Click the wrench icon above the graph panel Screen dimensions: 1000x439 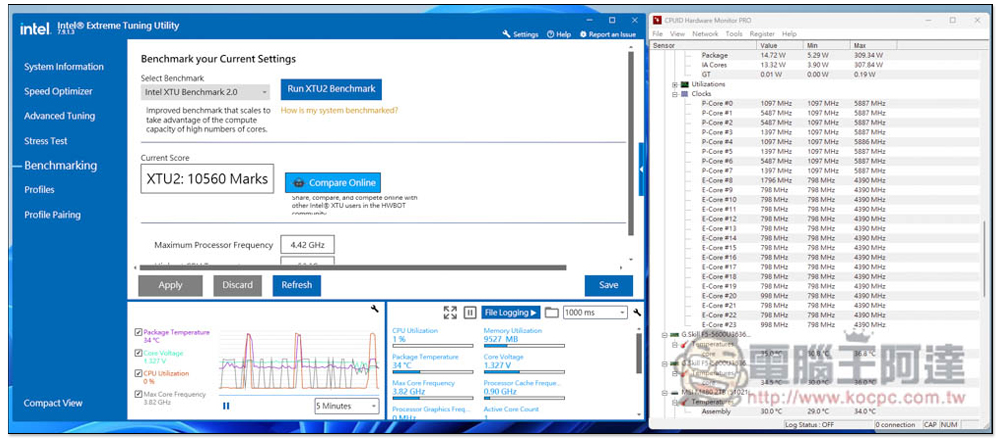click(373, 311)
